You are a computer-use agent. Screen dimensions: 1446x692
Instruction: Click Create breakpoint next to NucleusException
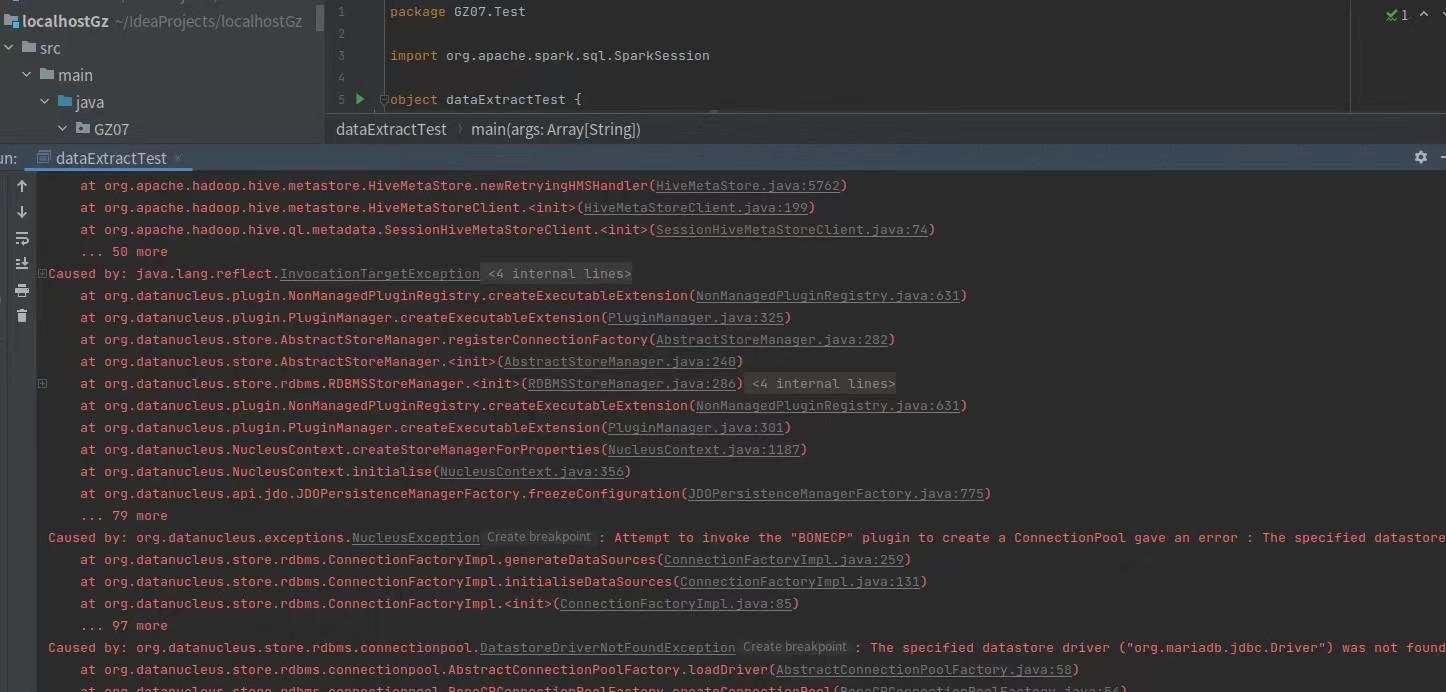539,537
